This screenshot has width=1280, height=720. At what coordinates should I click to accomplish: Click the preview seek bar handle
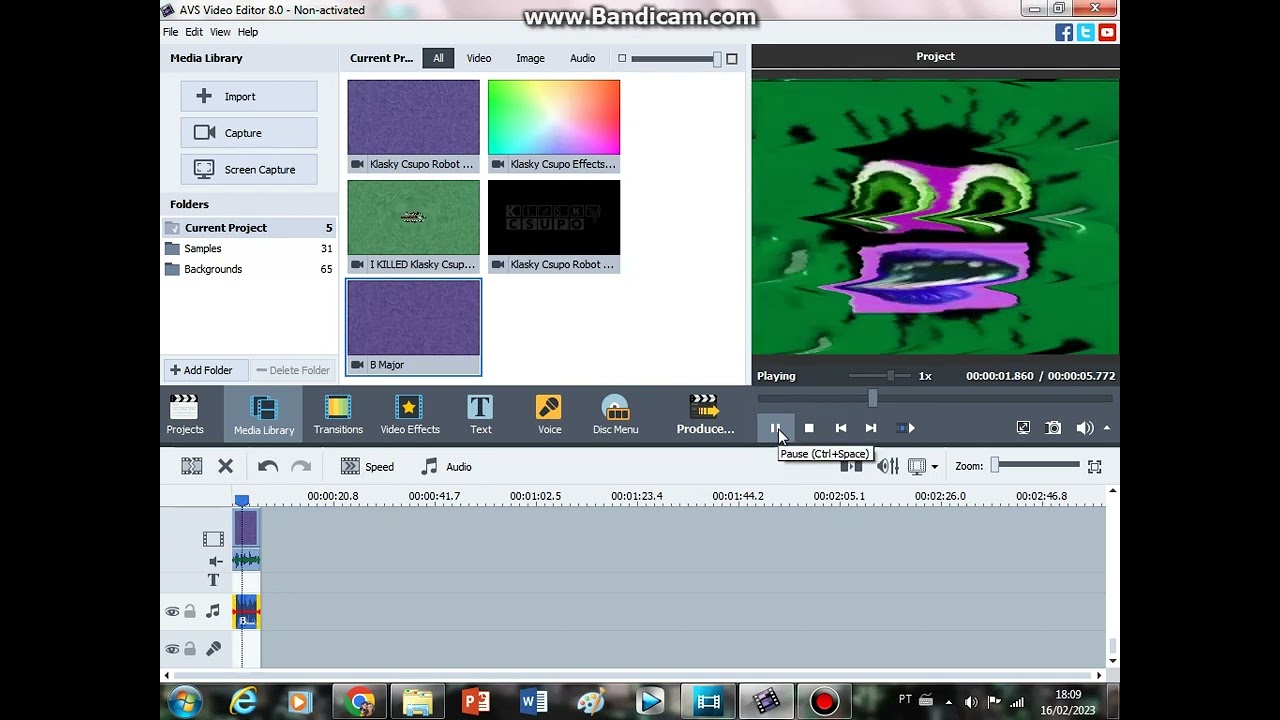873,398
